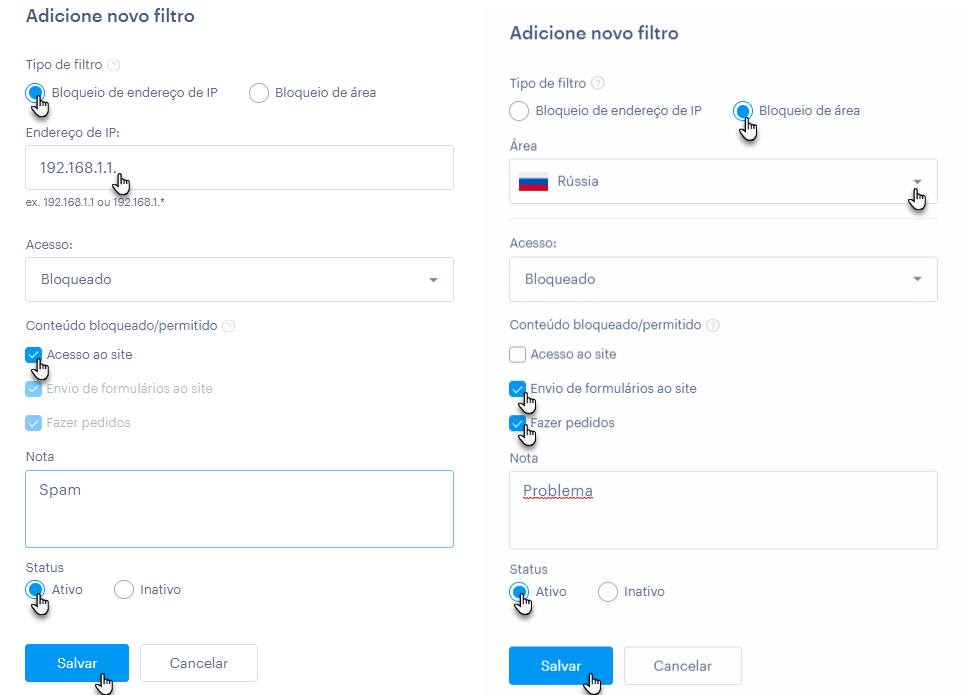Select Ativo status in left form
This screenshot has height=695, width=967.
click(x=36, y=590)
